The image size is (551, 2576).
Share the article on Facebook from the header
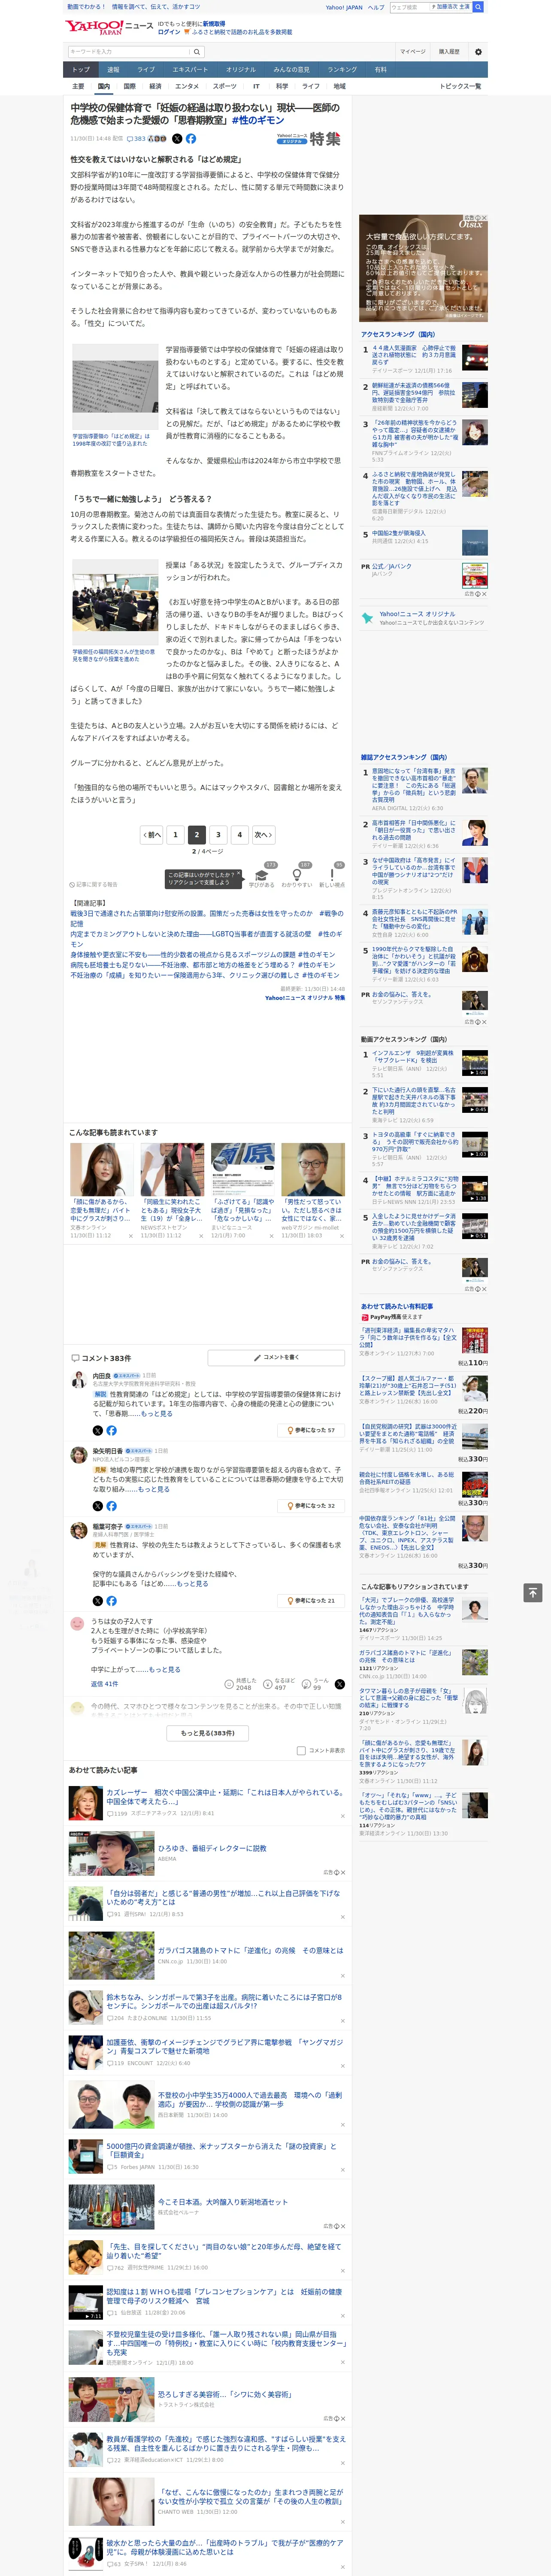(x=191, y=139)
